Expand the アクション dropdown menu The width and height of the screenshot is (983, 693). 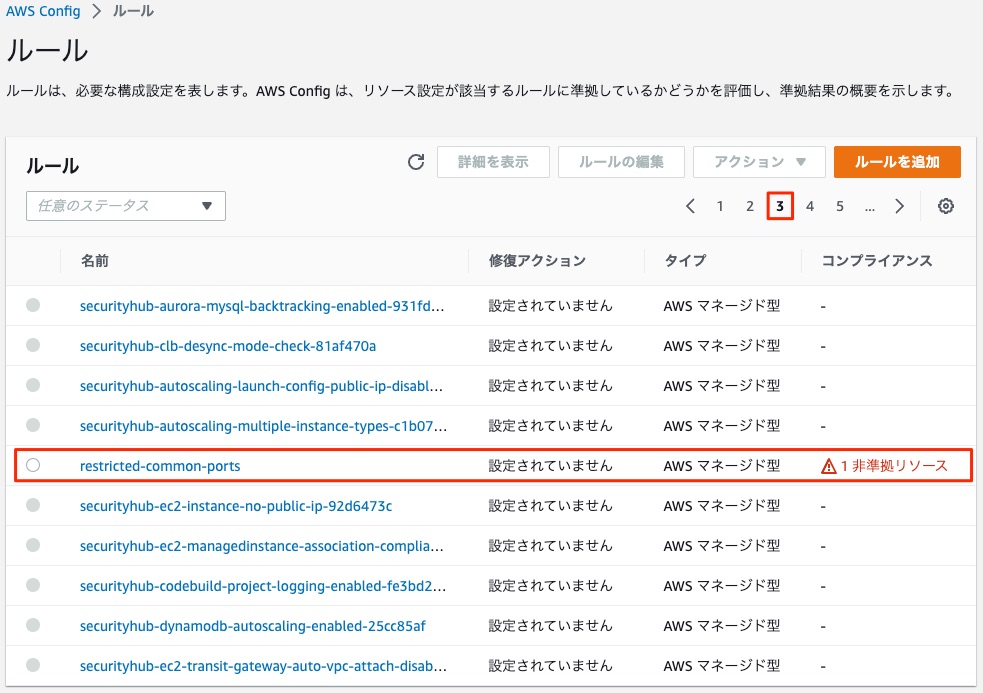pos(759,162)
